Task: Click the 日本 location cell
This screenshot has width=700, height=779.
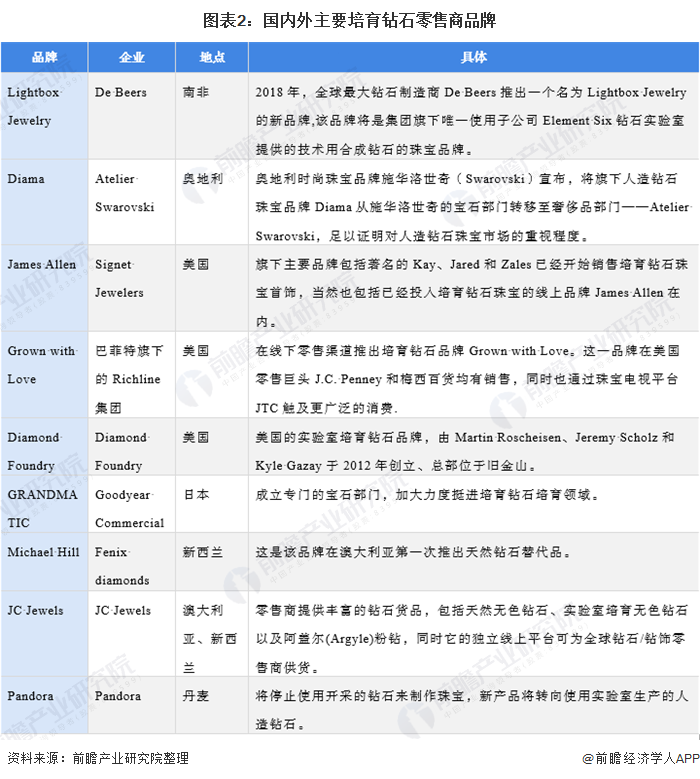Action: click(x=212, y=504)
